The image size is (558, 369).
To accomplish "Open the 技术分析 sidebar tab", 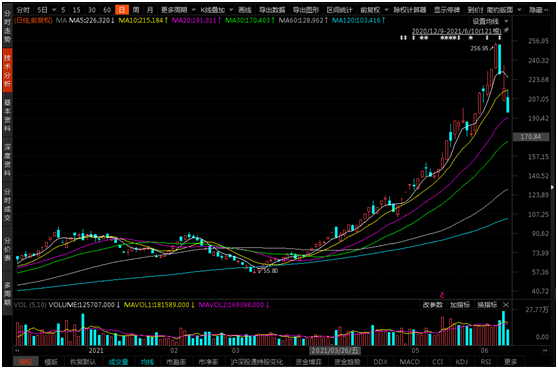I will [7, 70].
